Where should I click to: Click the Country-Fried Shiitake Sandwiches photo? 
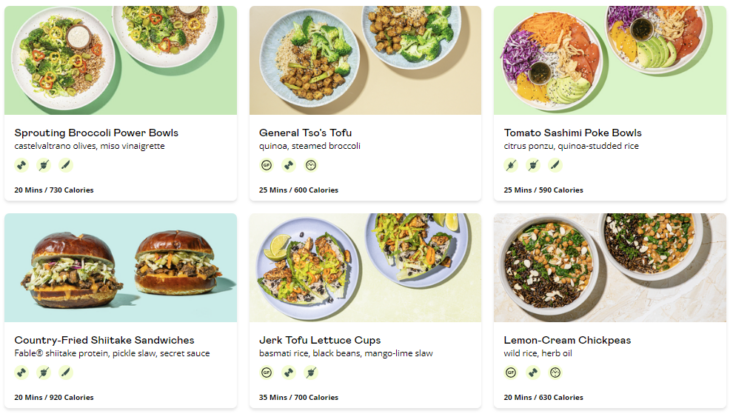120,268
